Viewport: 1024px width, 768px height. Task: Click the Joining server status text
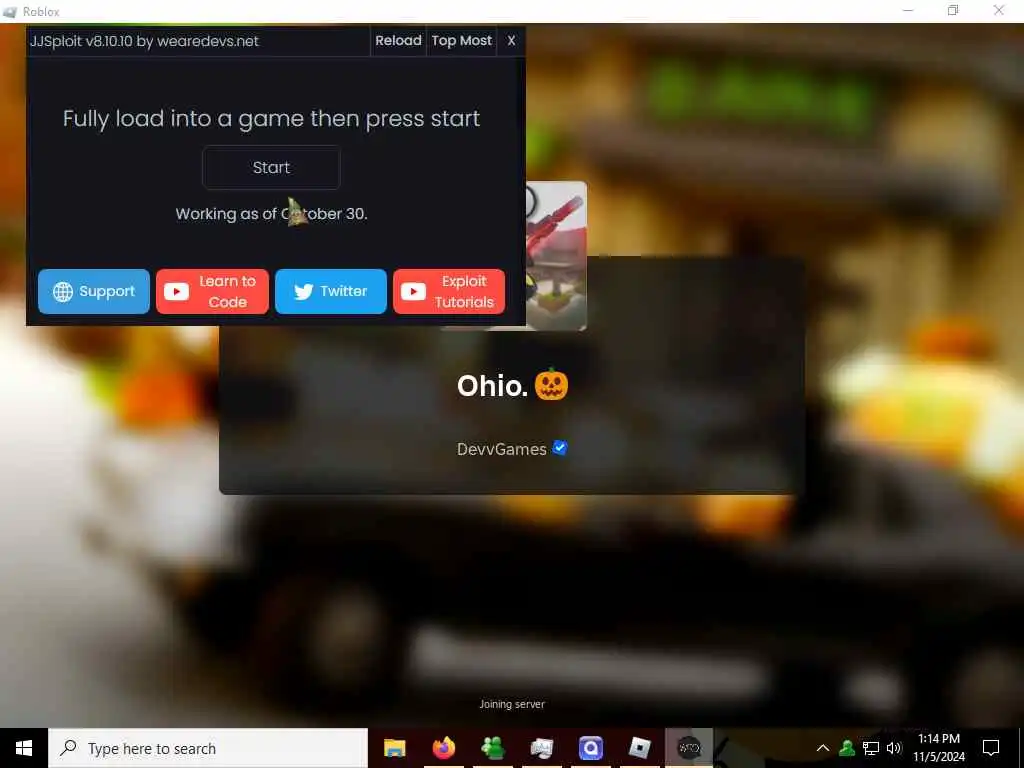pyautogui.click(x=512, y=704)
